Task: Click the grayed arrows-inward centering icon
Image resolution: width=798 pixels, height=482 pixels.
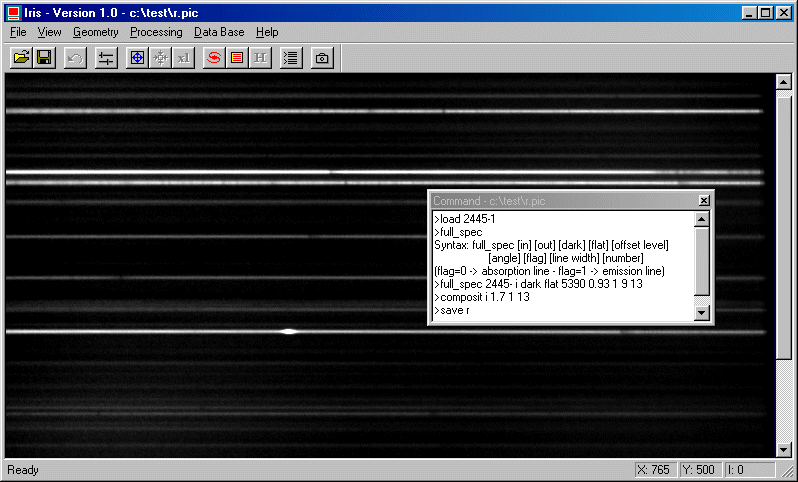Action: [x=161, y=58]
